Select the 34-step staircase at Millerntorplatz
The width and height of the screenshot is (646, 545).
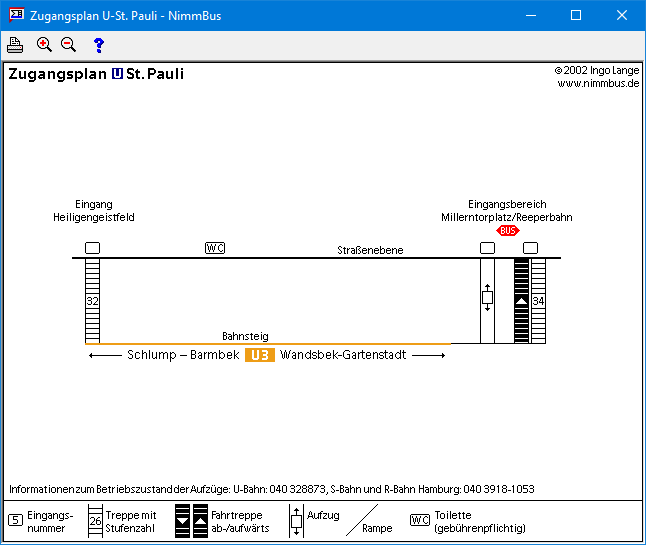coord(538,300)
